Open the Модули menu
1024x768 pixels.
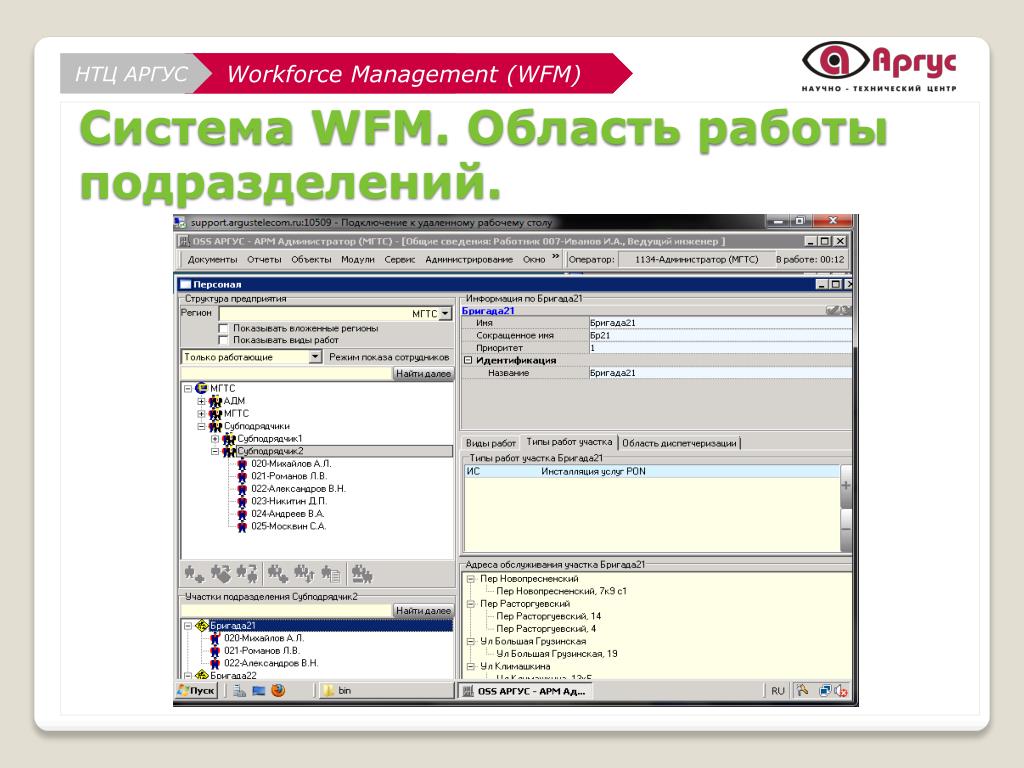pos(358,259)
